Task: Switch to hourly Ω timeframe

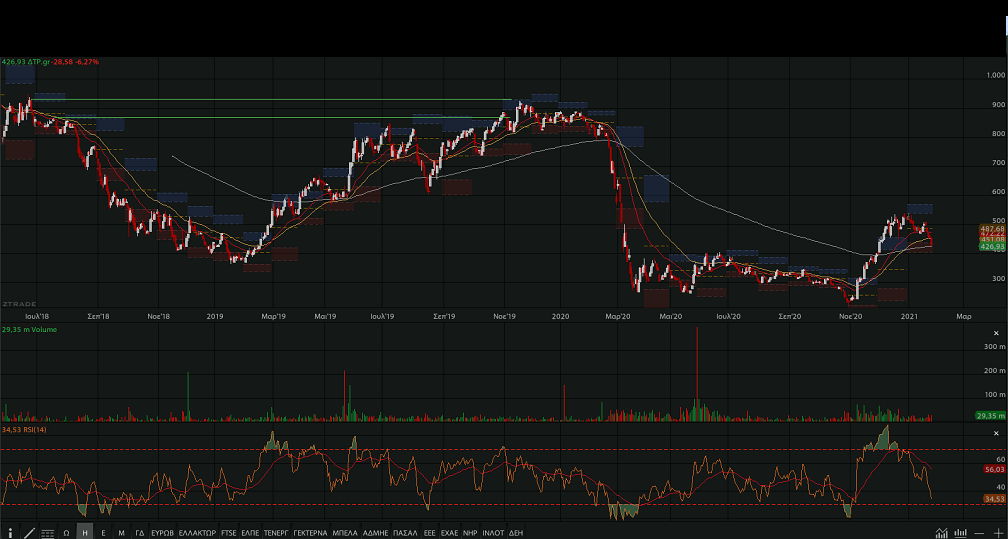Action: click(66, 533)
